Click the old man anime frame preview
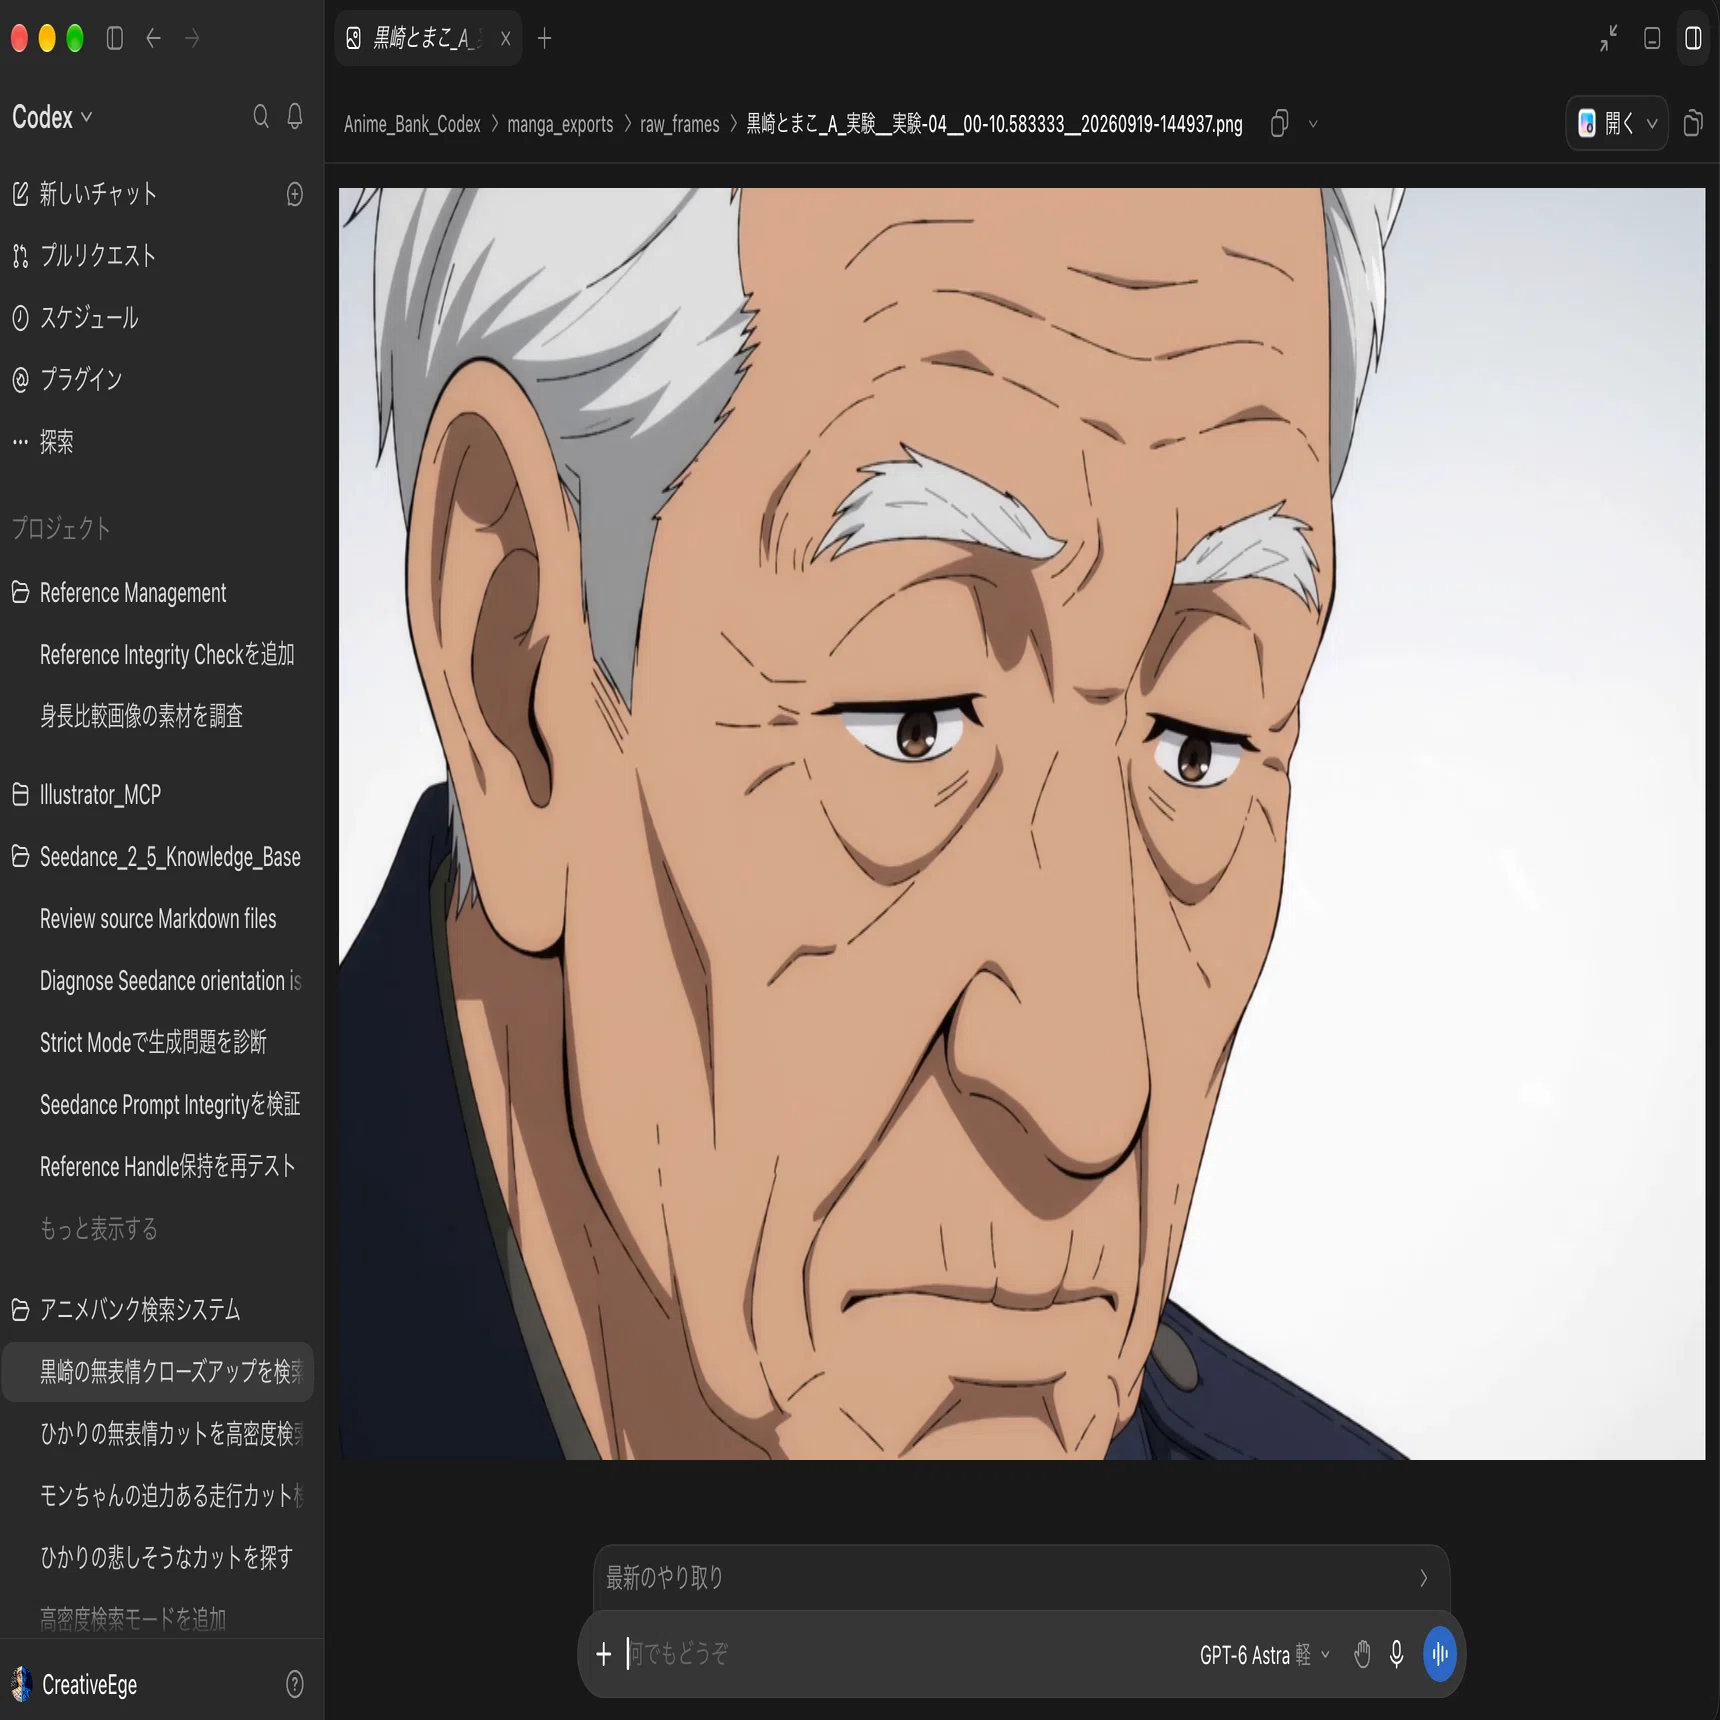The width and height of the screenshot is (1720, 1720). [1021, 823]
